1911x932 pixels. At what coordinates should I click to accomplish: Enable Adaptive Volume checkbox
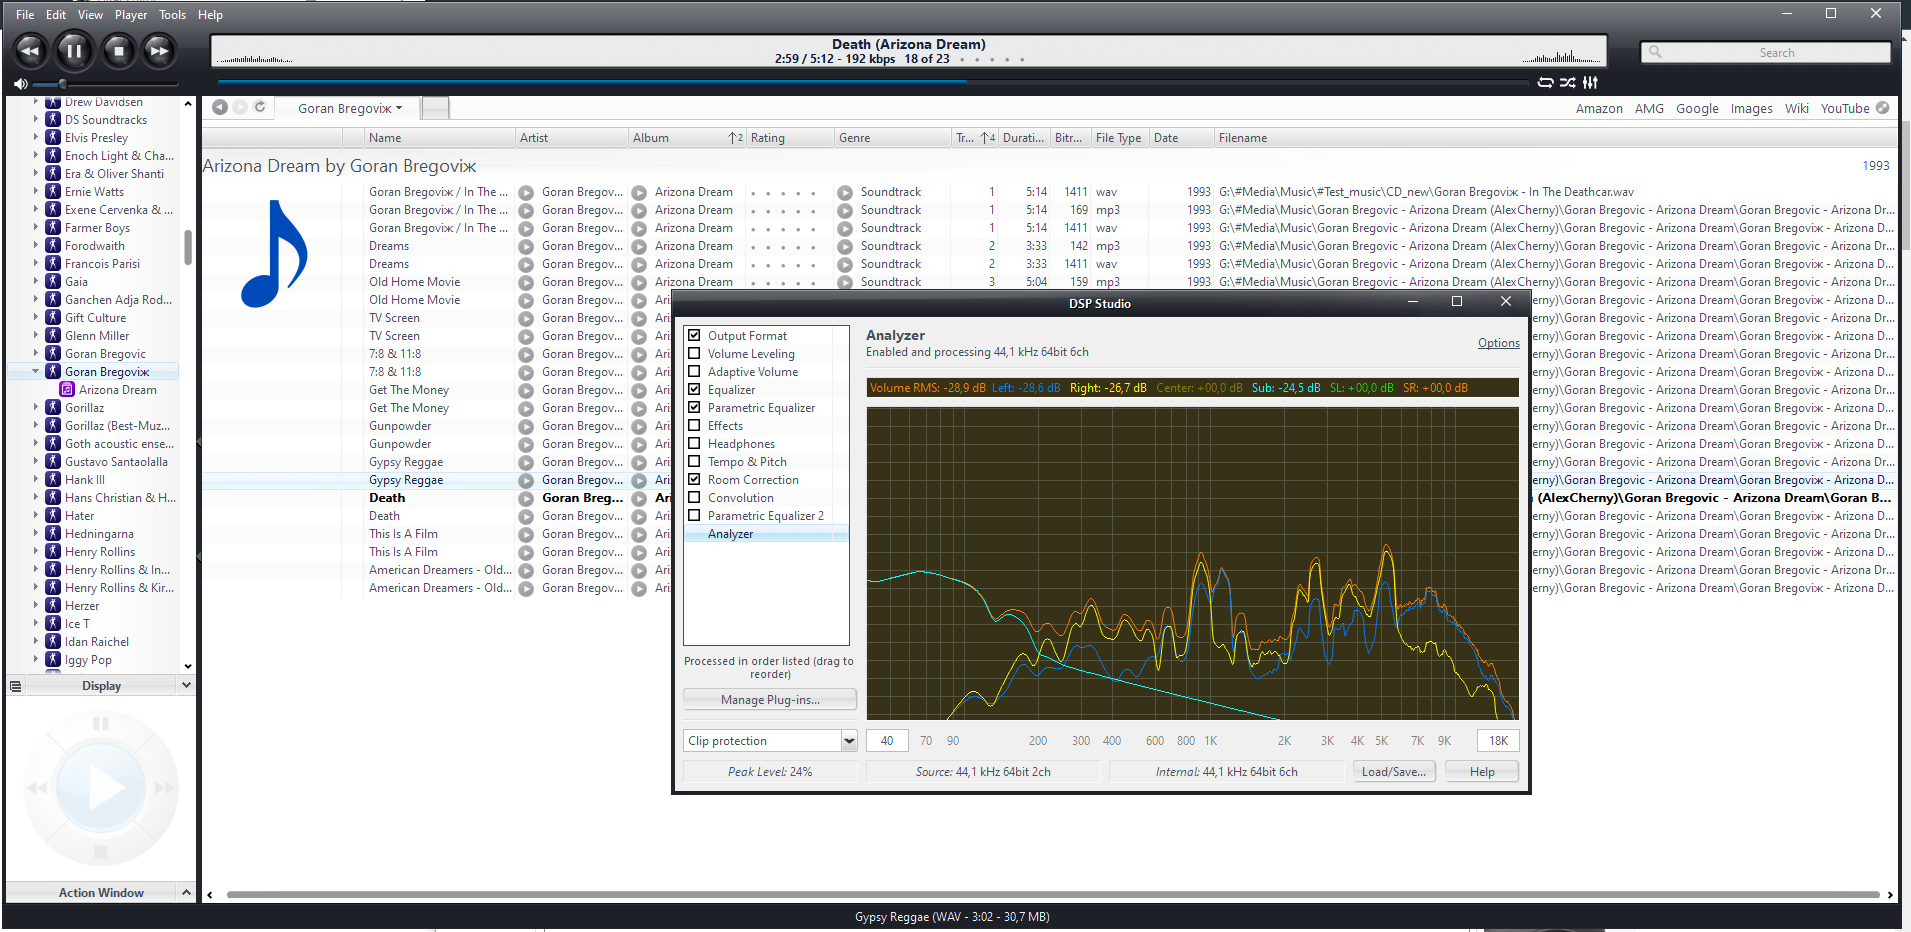click(x=694, y=371)
